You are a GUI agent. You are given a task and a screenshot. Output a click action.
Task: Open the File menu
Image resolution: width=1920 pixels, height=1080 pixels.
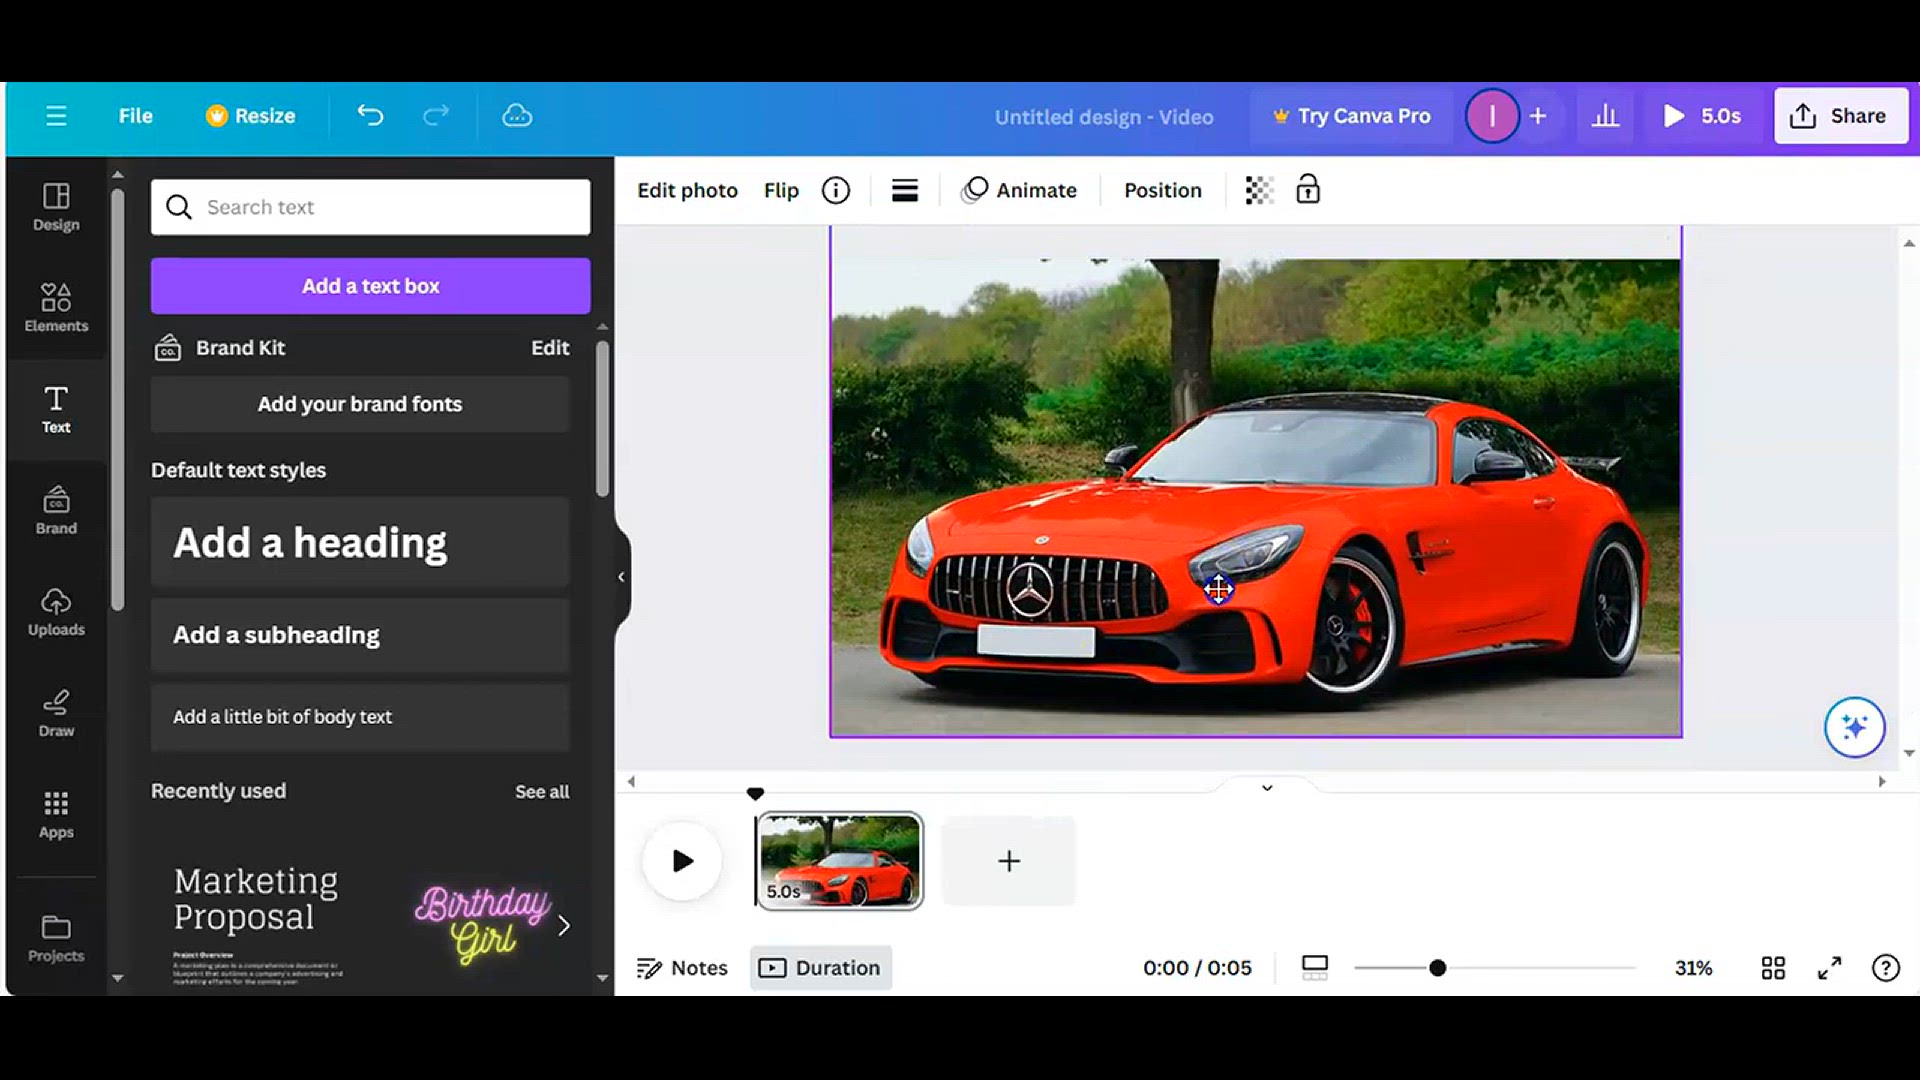135,116
